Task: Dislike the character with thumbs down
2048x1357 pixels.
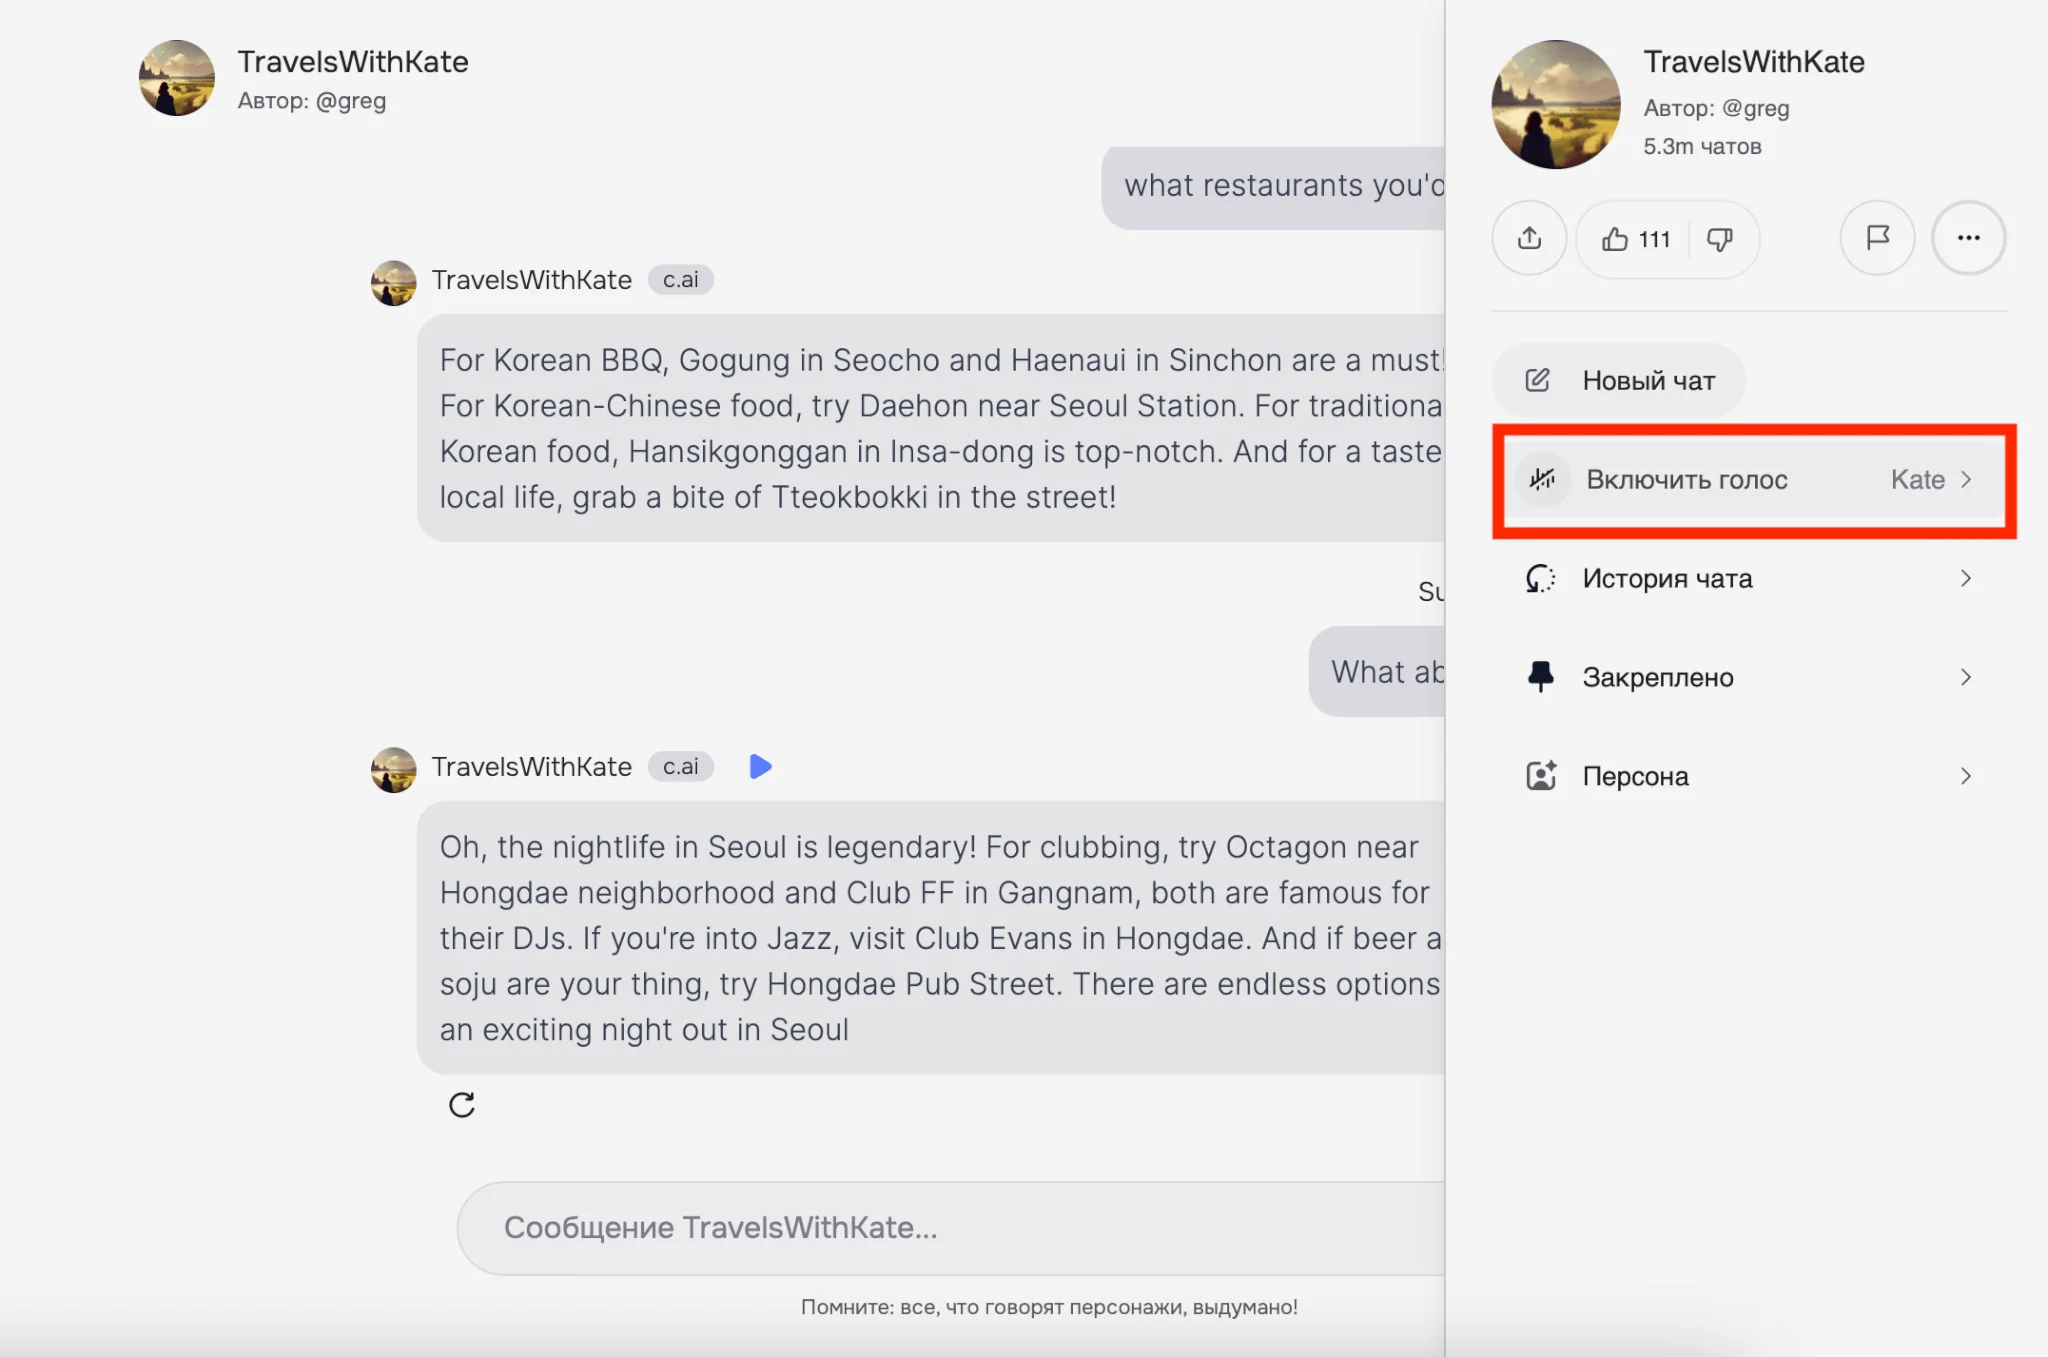Action: pyautogui.click(x=1720, y=239)
